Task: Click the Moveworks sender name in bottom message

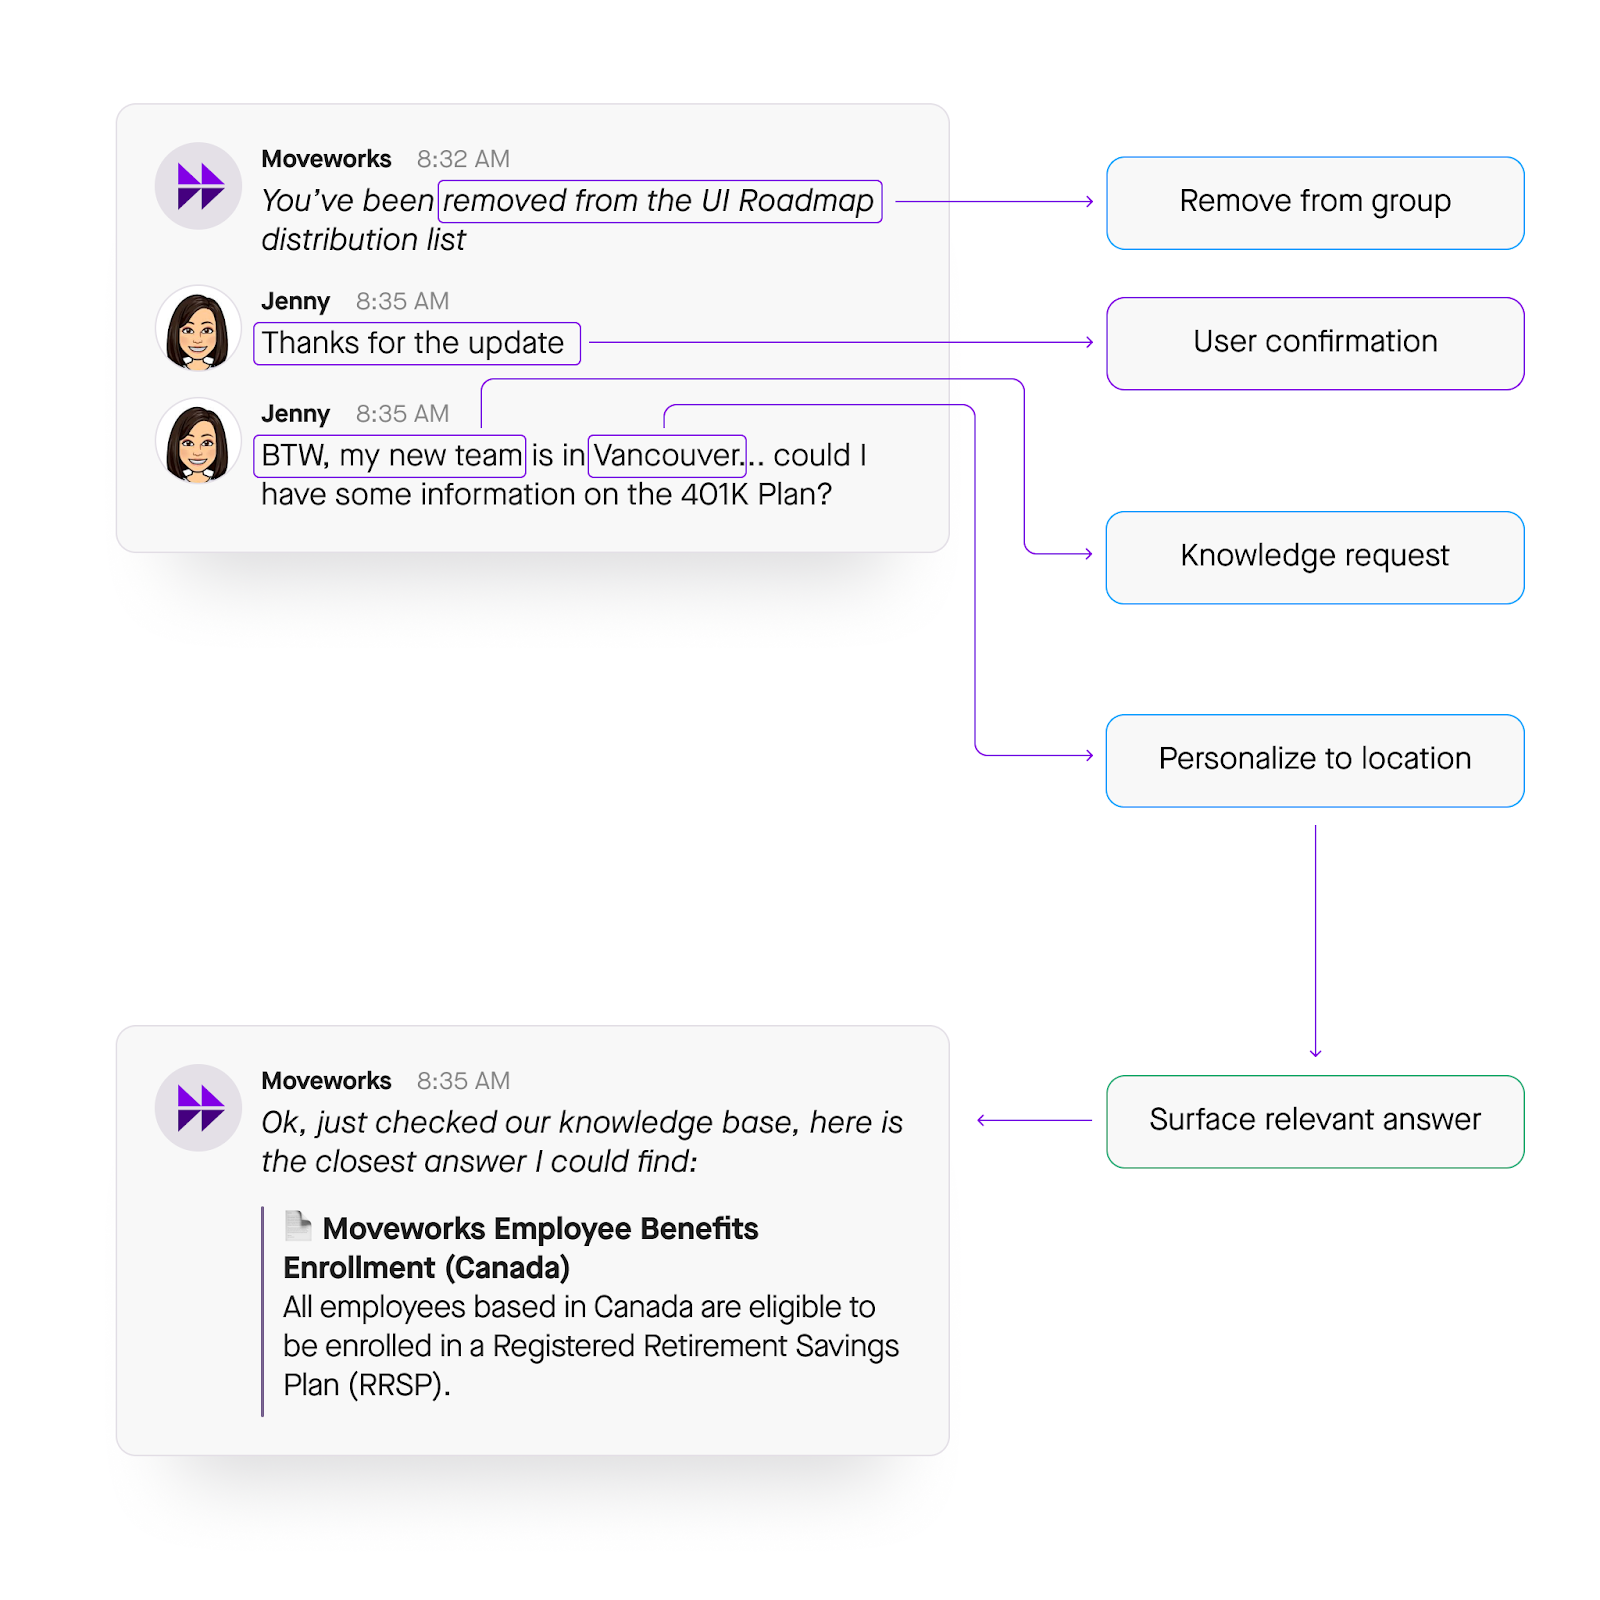Action: tap(326, 1081)
